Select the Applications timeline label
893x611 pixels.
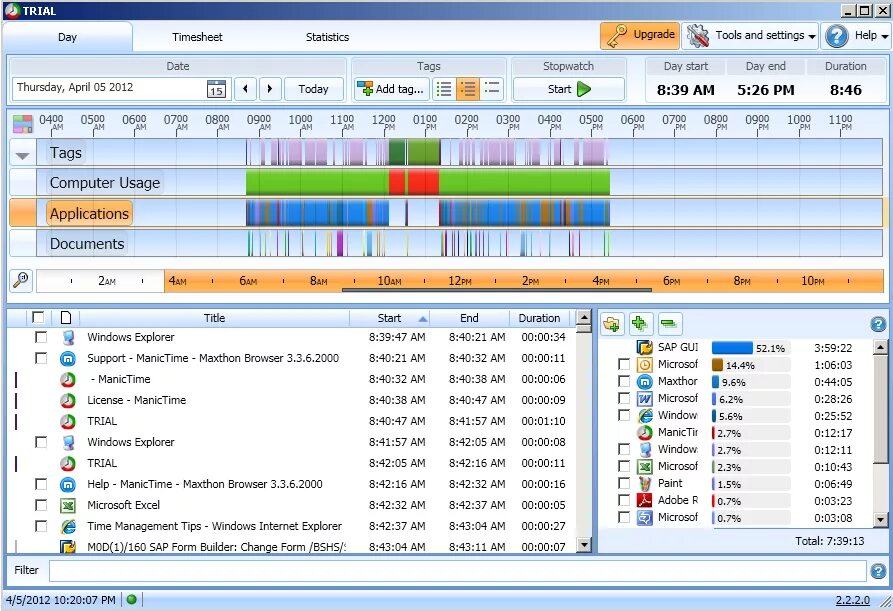pyautogui.click(x=89, y=214)
